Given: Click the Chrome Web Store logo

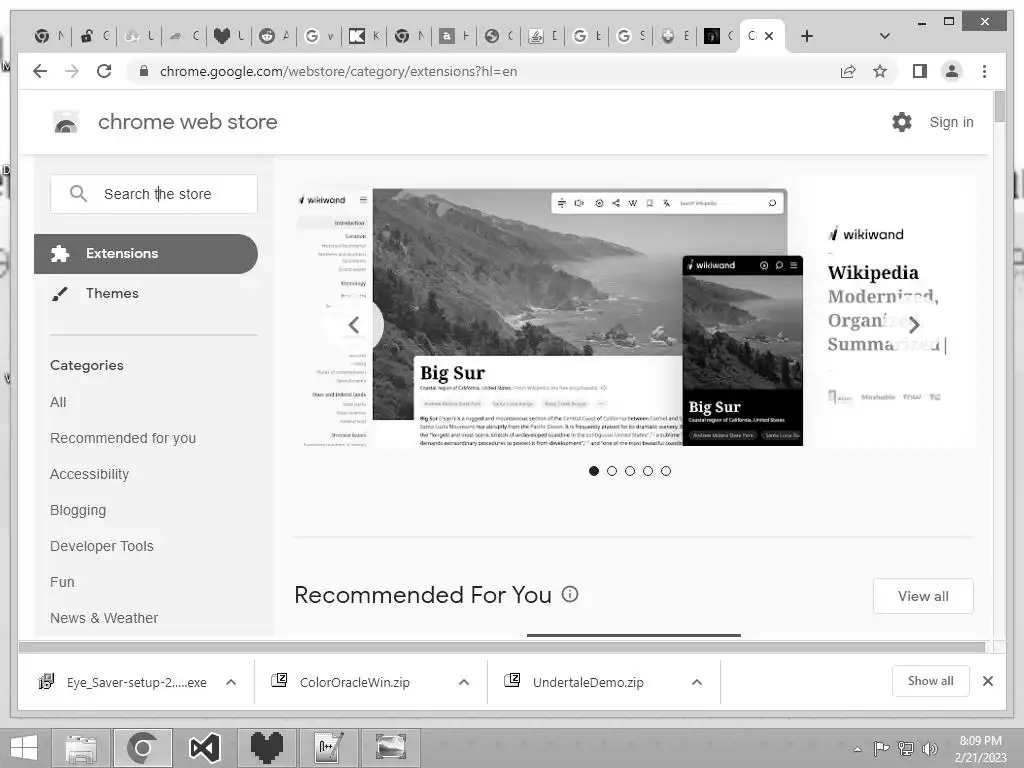Looking at the screenshot, I should [x=65, y=122].
